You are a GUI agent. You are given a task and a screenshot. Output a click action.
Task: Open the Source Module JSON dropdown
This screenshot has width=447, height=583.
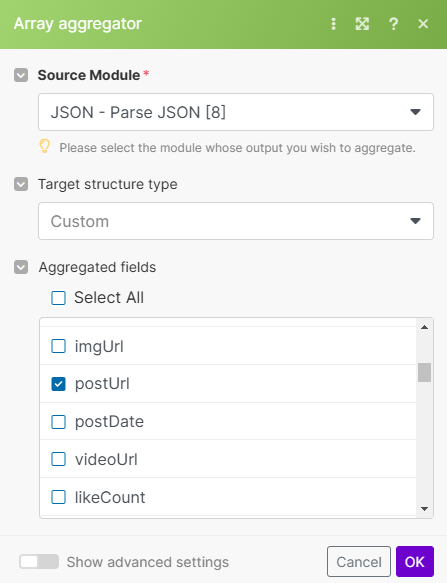(x=236, y=112)
